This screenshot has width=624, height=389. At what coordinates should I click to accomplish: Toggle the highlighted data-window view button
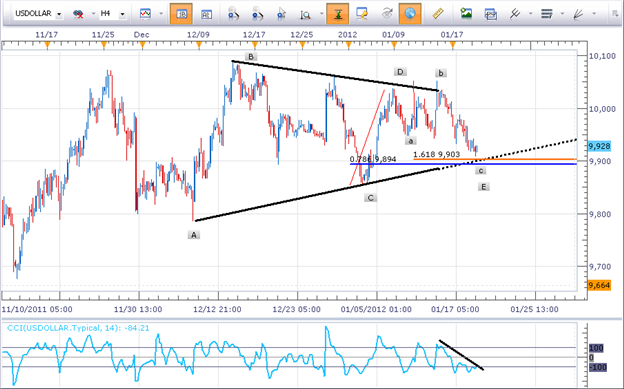(181, 14)
